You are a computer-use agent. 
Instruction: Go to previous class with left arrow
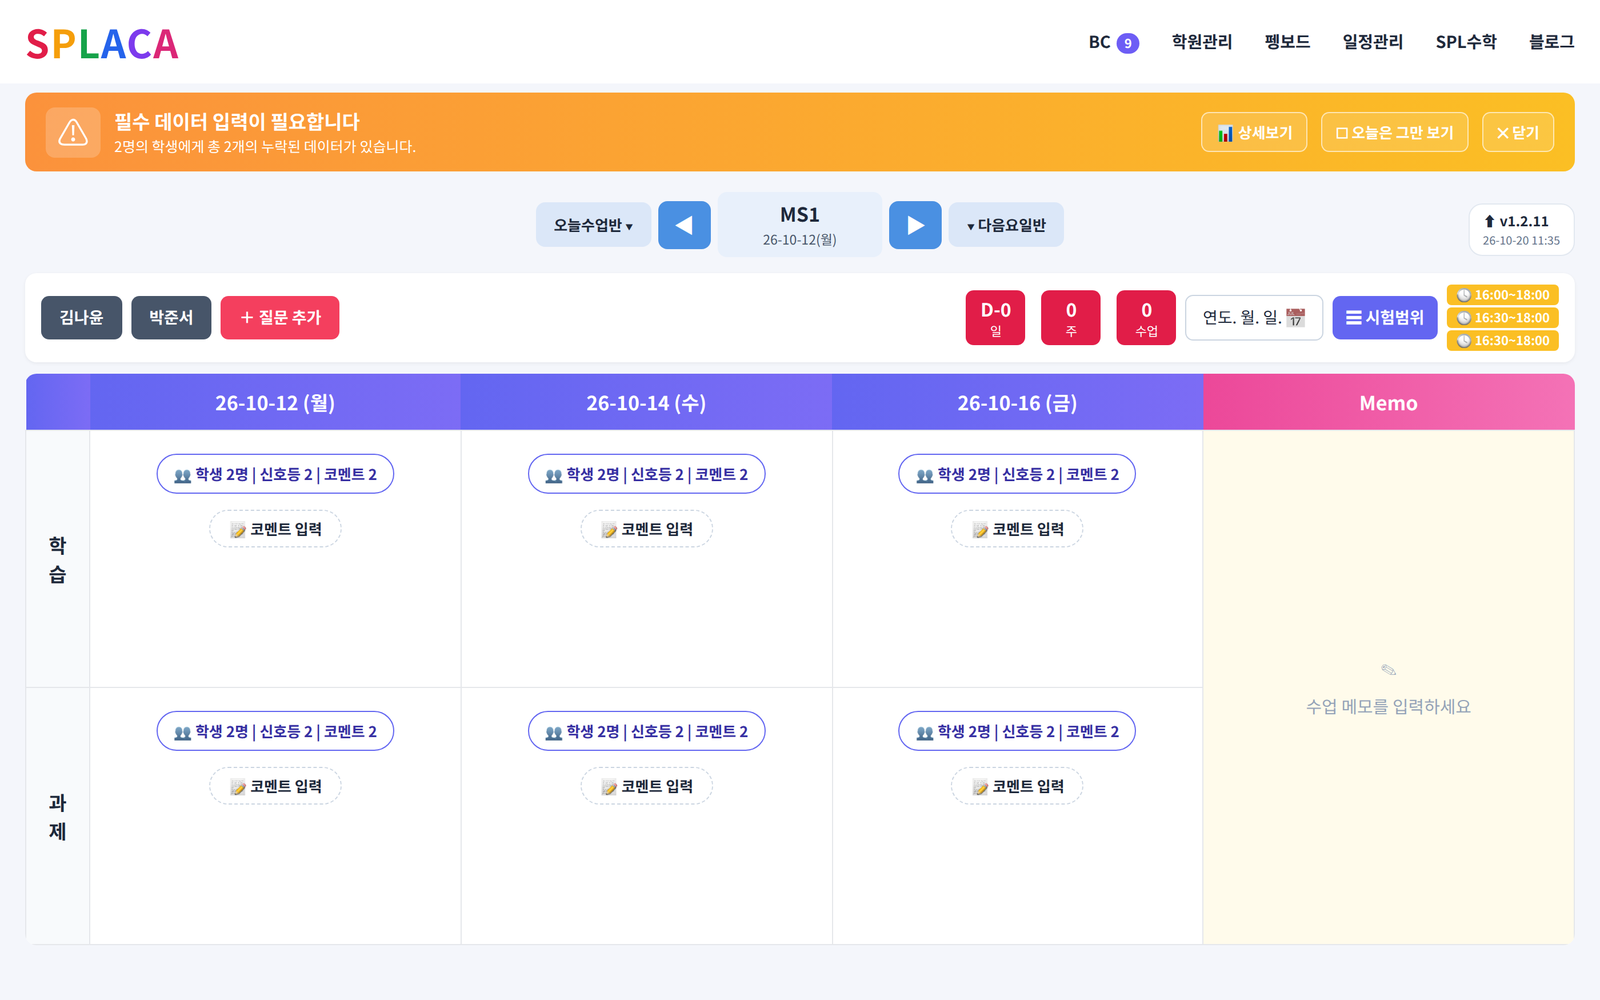(x=684, y=225)
